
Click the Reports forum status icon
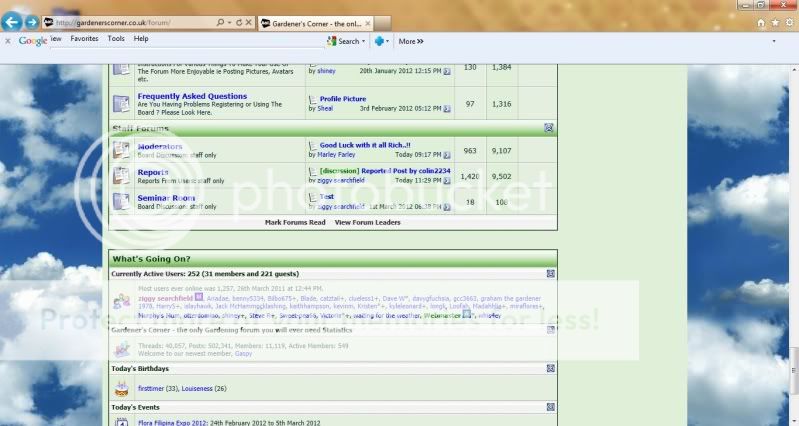click(121, 176)
